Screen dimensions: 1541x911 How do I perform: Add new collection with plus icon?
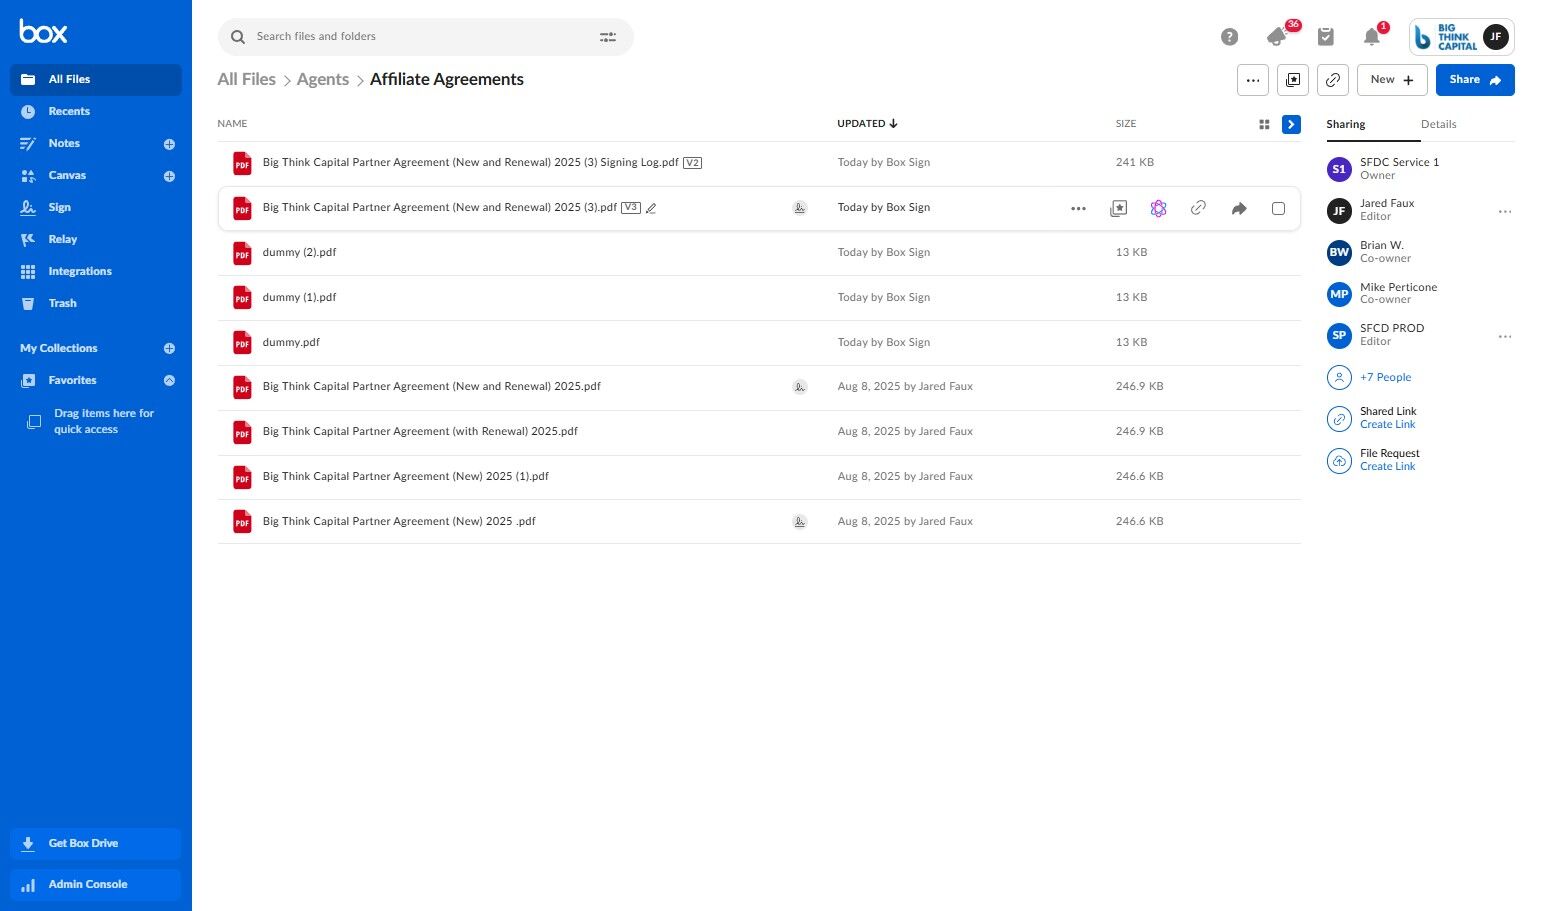coord(169,348)
